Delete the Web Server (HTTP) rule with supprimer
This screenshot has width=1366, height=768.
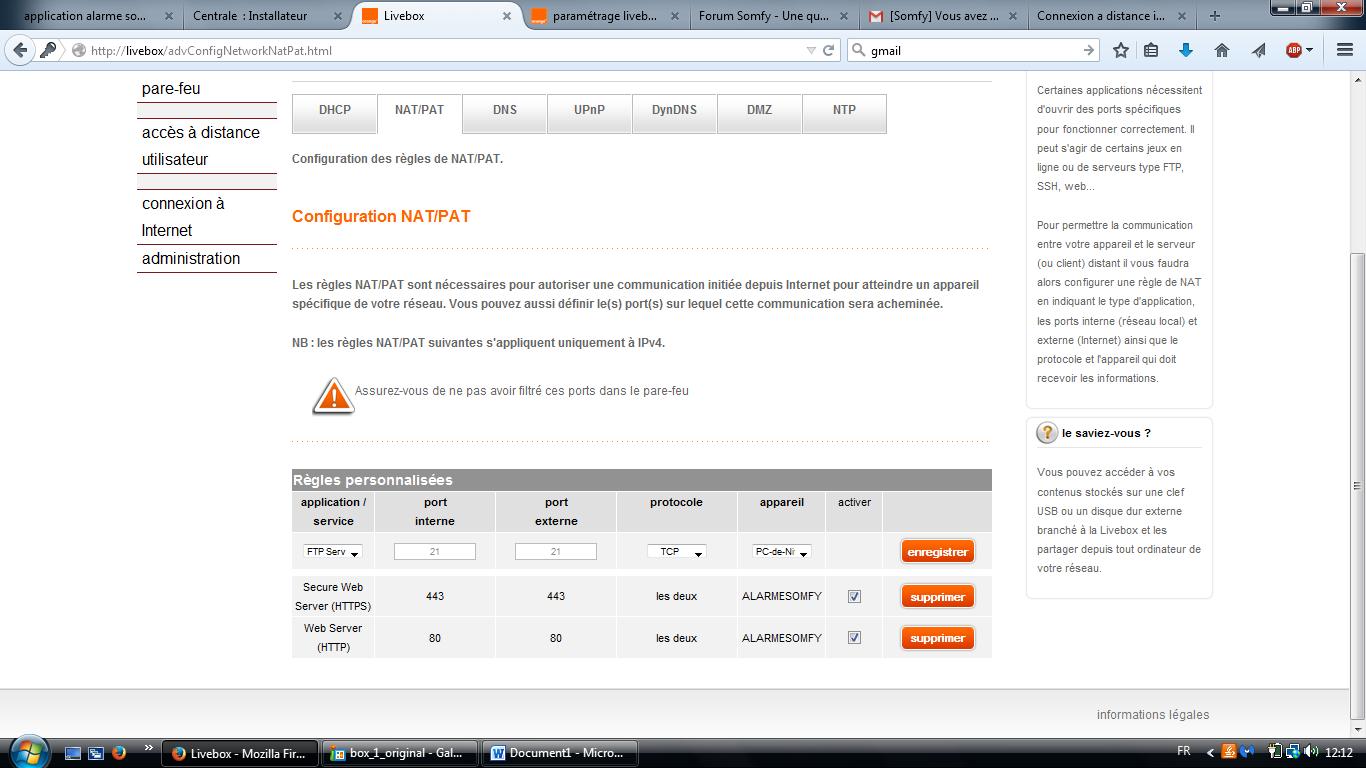[937, 638]
